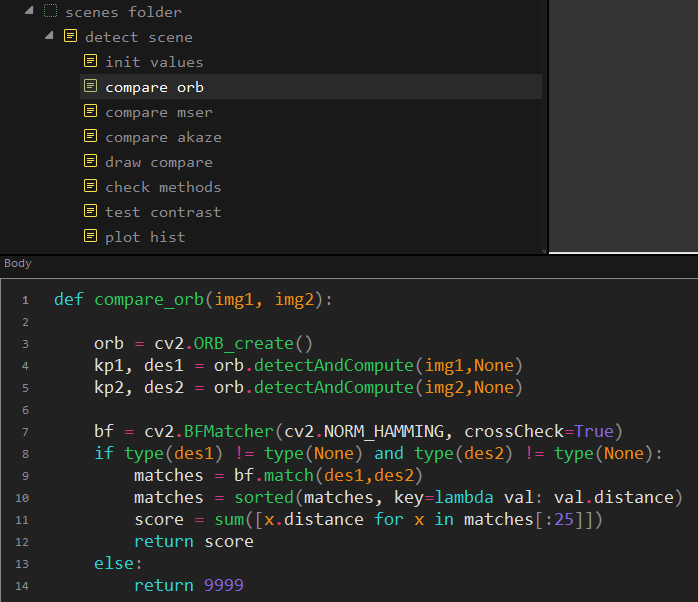
Task: Select the draw compare tree item
Action: [x=159, y=162]
